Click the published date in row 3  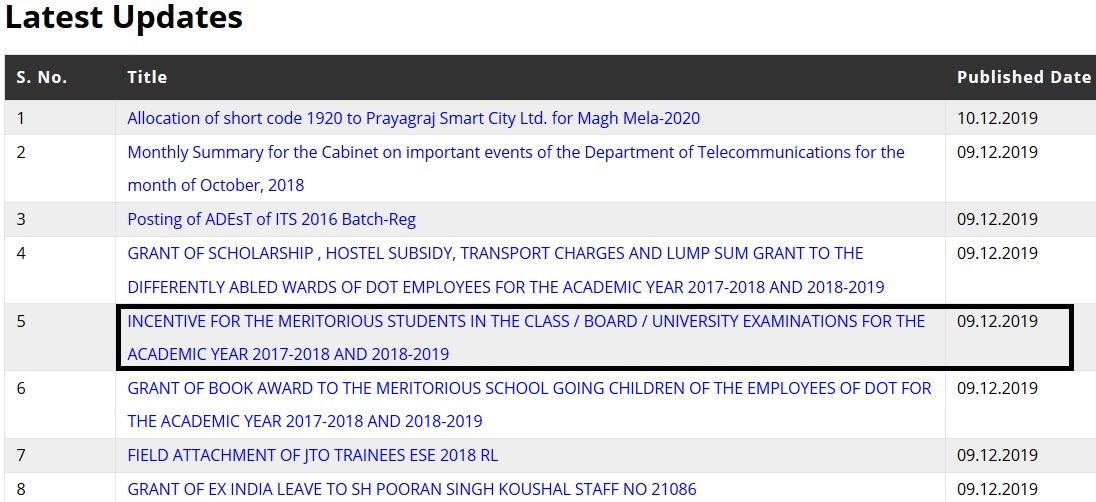click(x=997, y=219)
